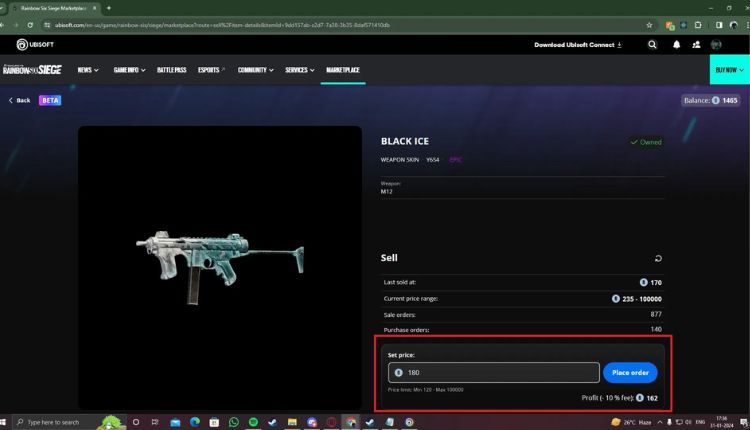Bookmark this page with the star icon
The width and height of the screenshot is (750, 430).
[x=649, y=25]
